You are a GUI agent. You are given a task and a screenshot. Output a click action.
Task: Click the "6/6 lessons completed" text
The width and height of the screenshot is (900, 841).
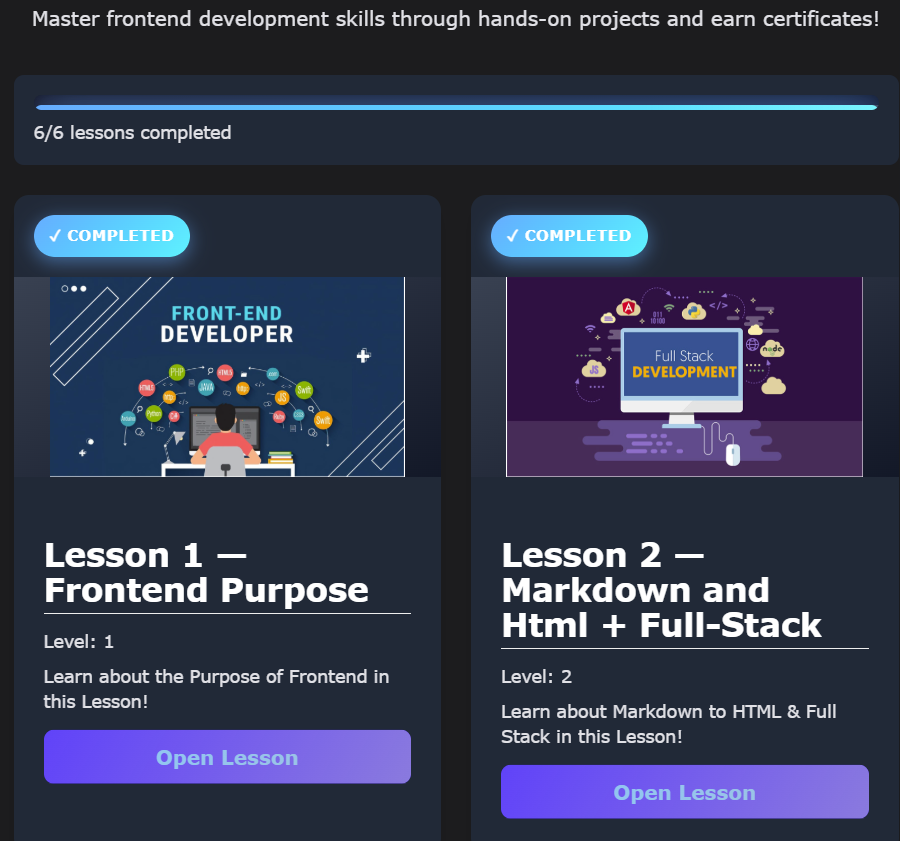(x=132, y=133)
